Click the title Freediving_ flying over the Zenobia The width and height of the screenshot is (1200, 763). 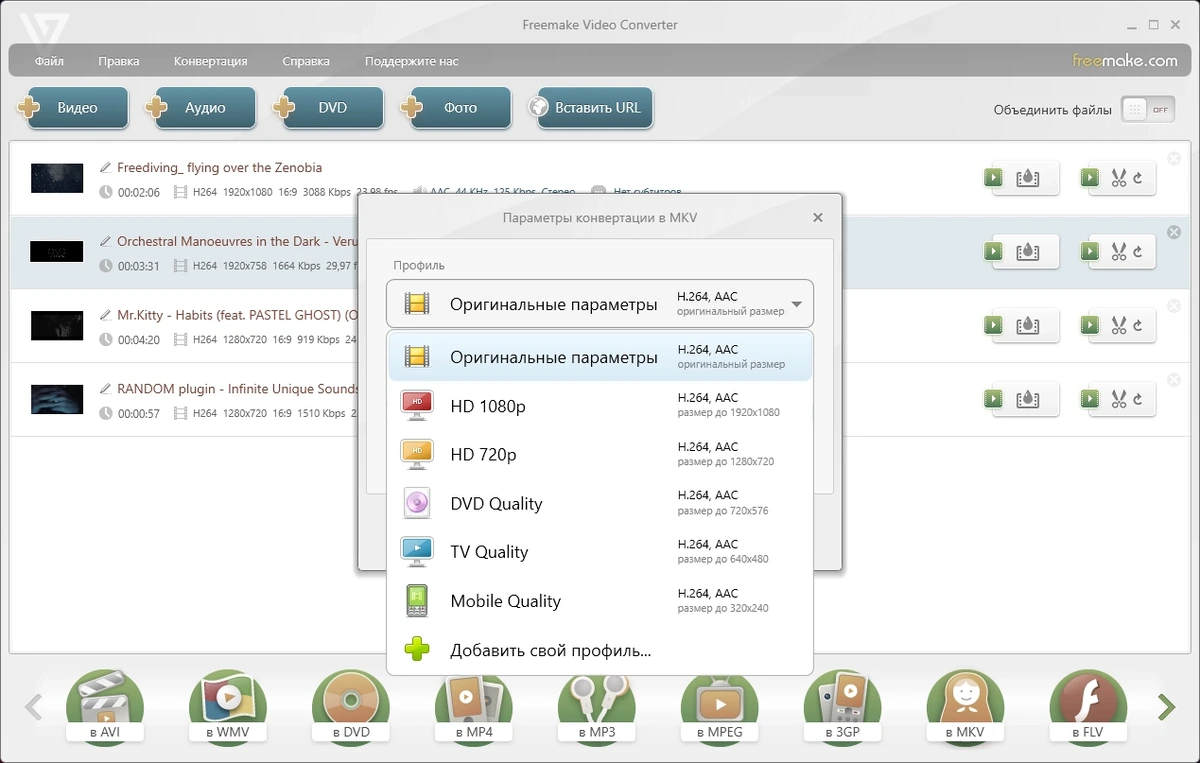point(220,167)
